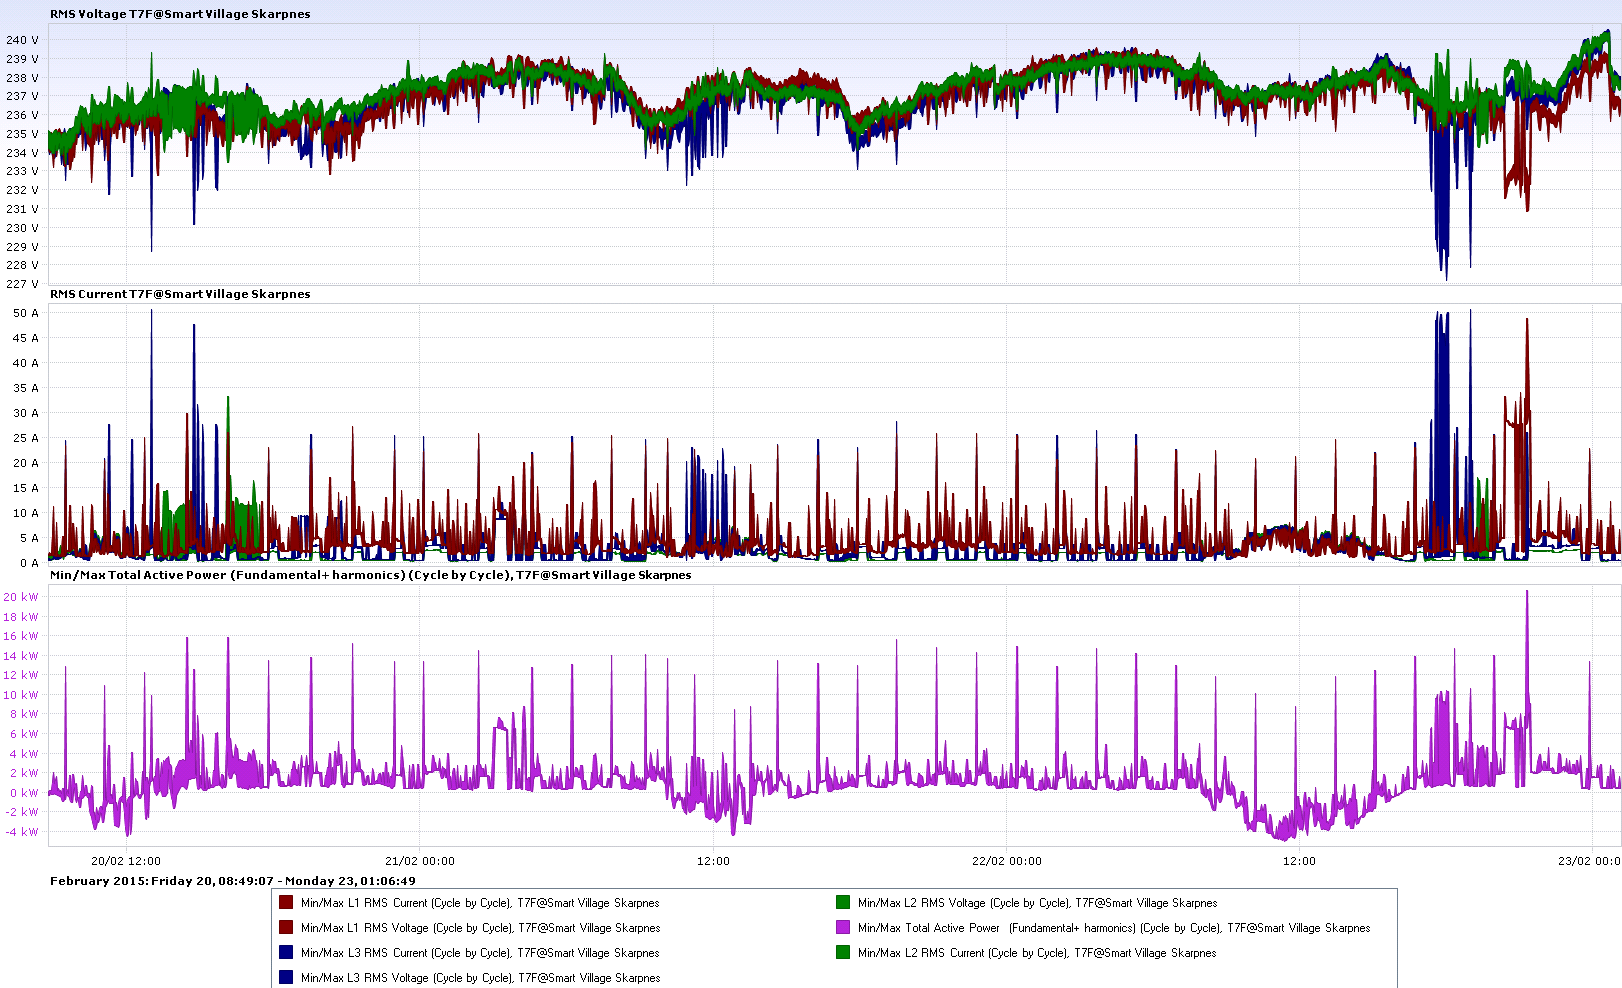Select the Min/Max L3 RMS Current legend label
Image resolution: width=1622 pixels, height=988 pixels.
[480, 953]
